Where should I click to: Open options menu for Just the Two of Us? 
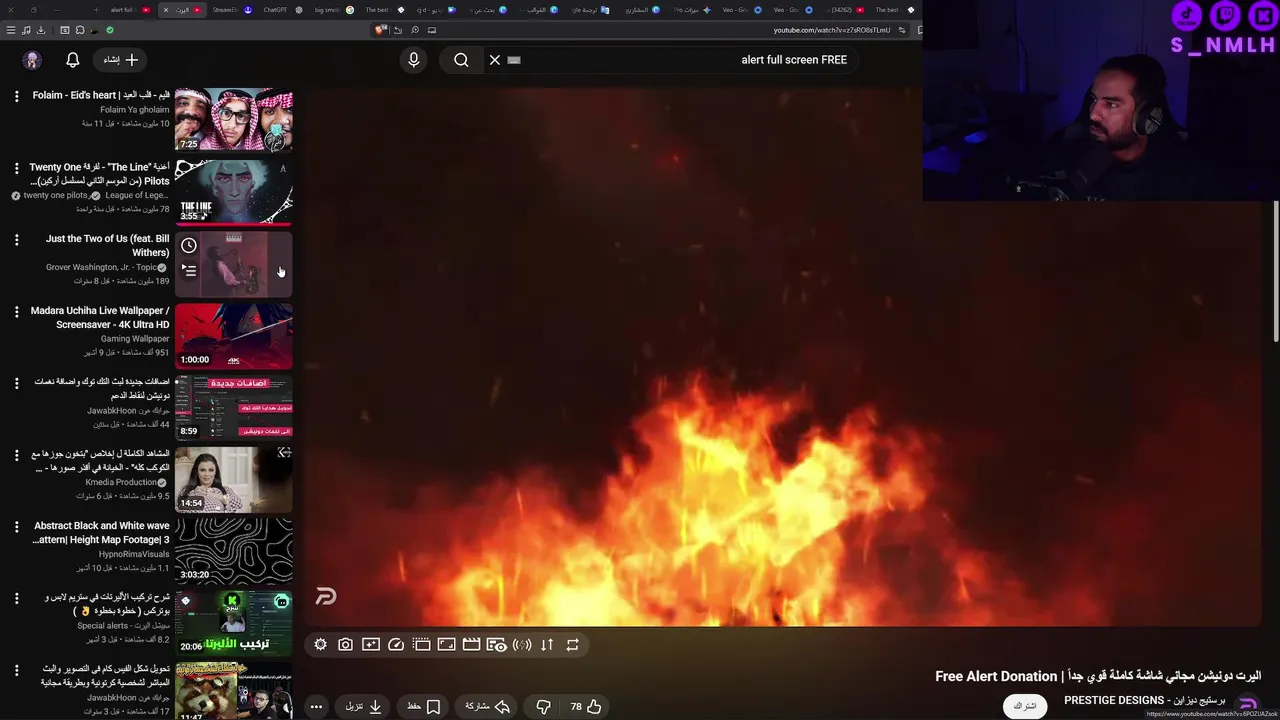(x=16, y=240)
